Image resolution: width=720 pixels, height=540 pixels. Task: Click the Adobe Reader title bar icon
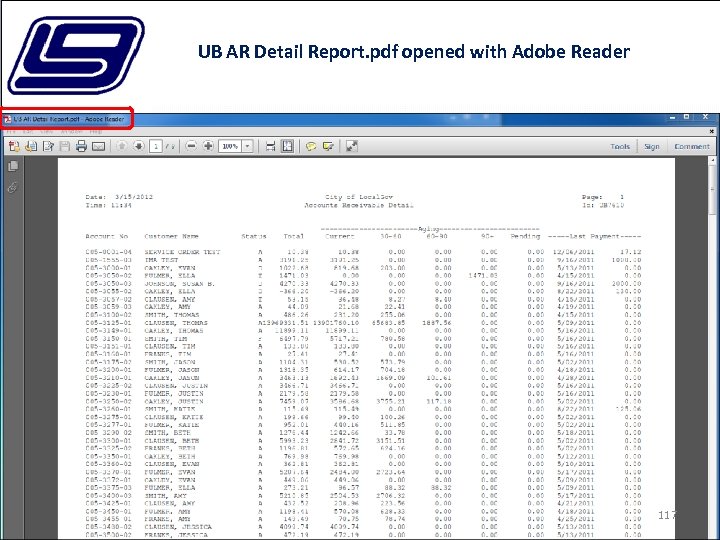click(x=8, y=119)
